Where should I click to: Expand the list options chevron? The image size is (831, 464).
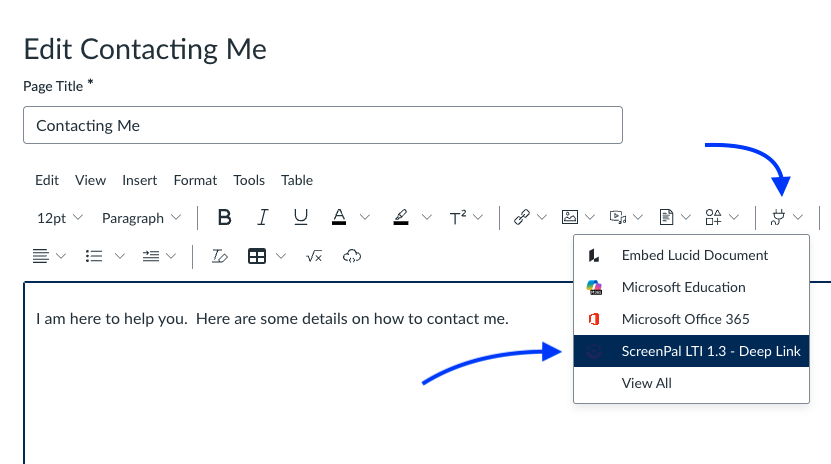pos(120,256)
